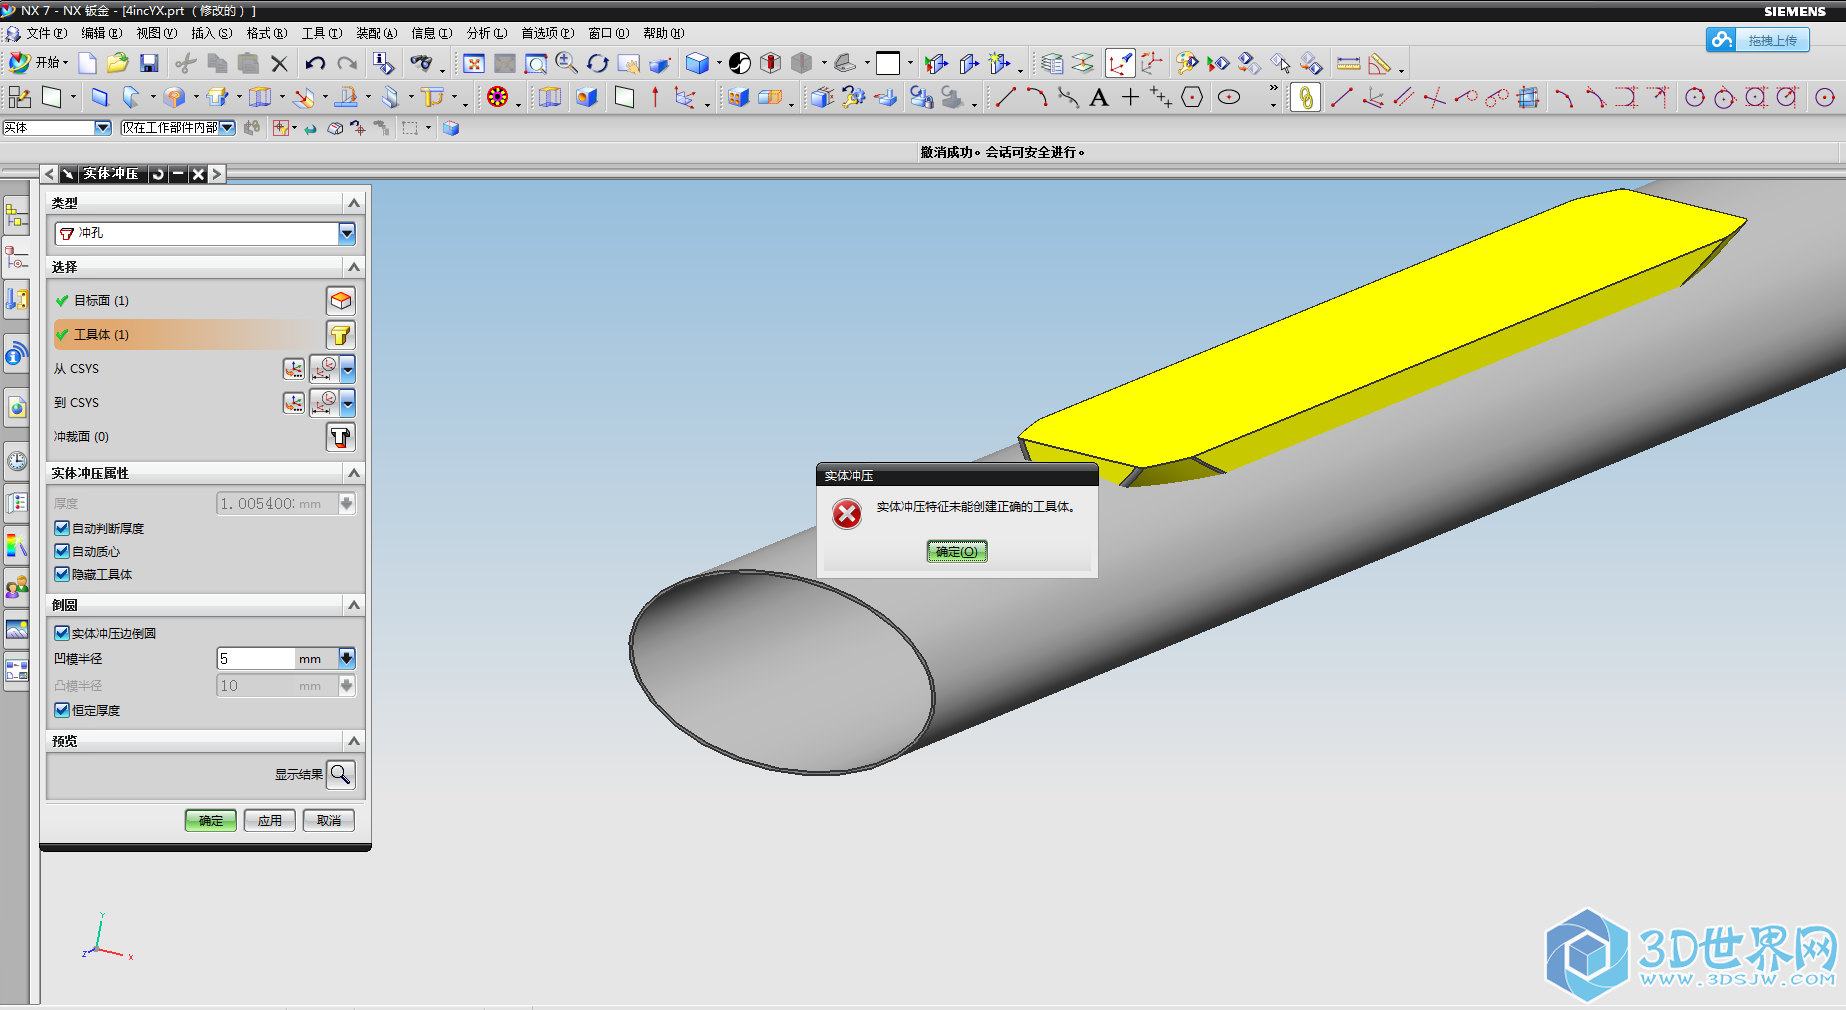
Task: Click the target face selection icon
Action: coord(341,300)
